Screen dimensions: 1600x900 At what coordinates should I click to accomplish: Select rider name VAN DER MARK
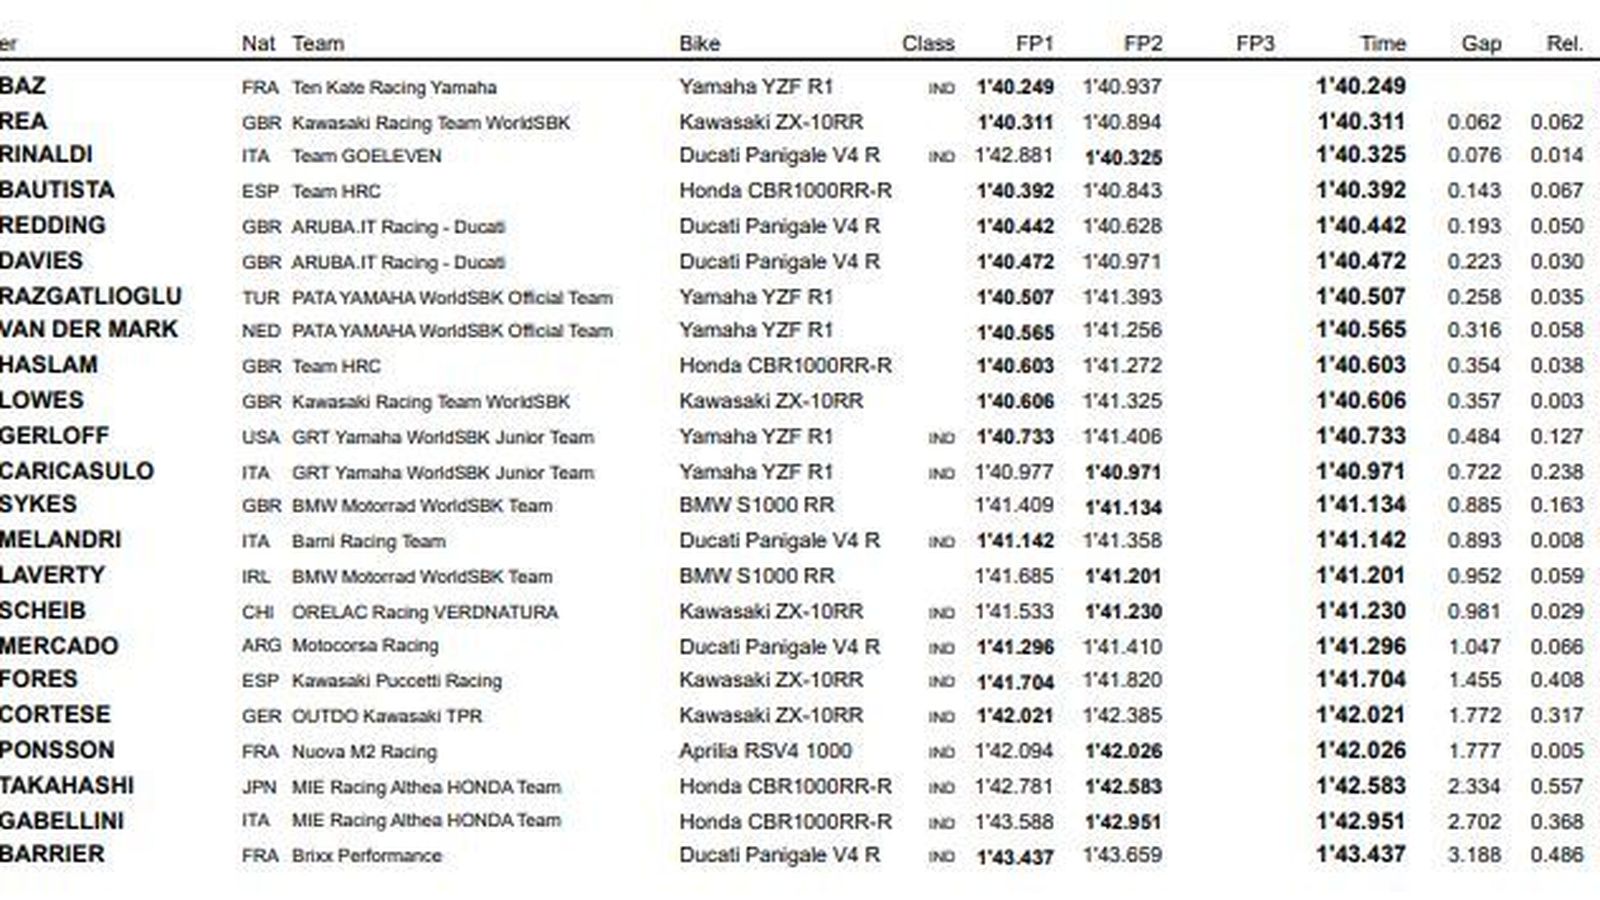click(x=88, y=330)
